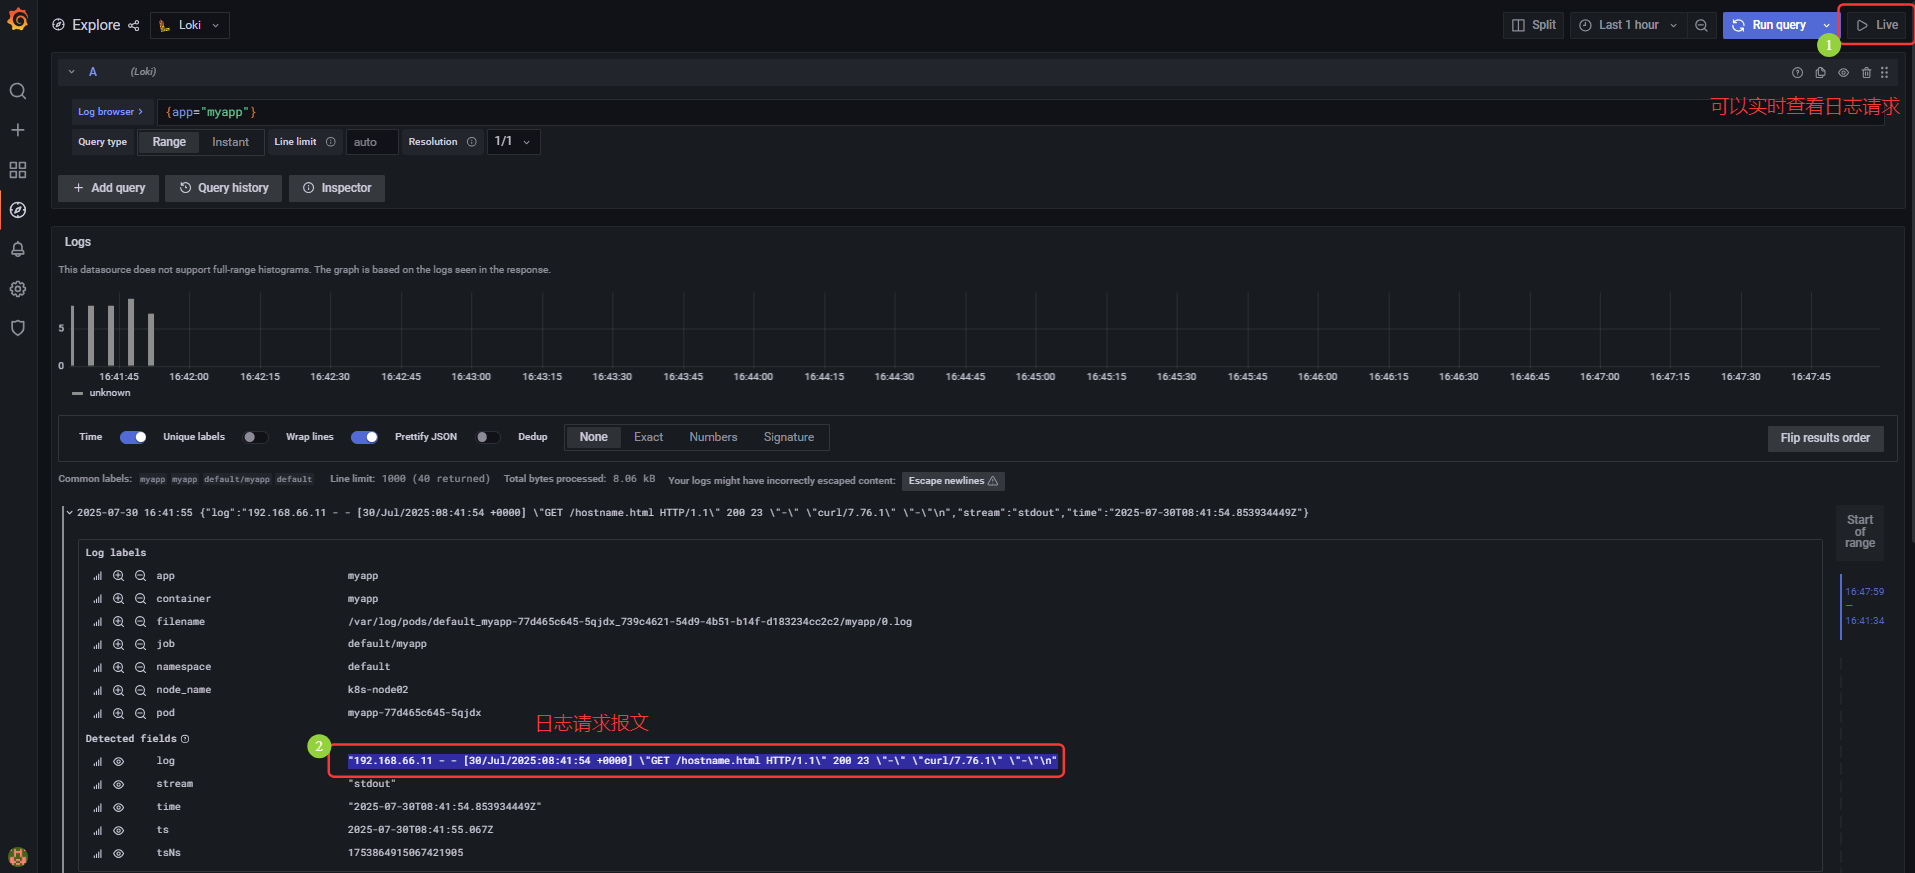Click the Split view button
The image size is (1915, 873).
(1533, 25)
